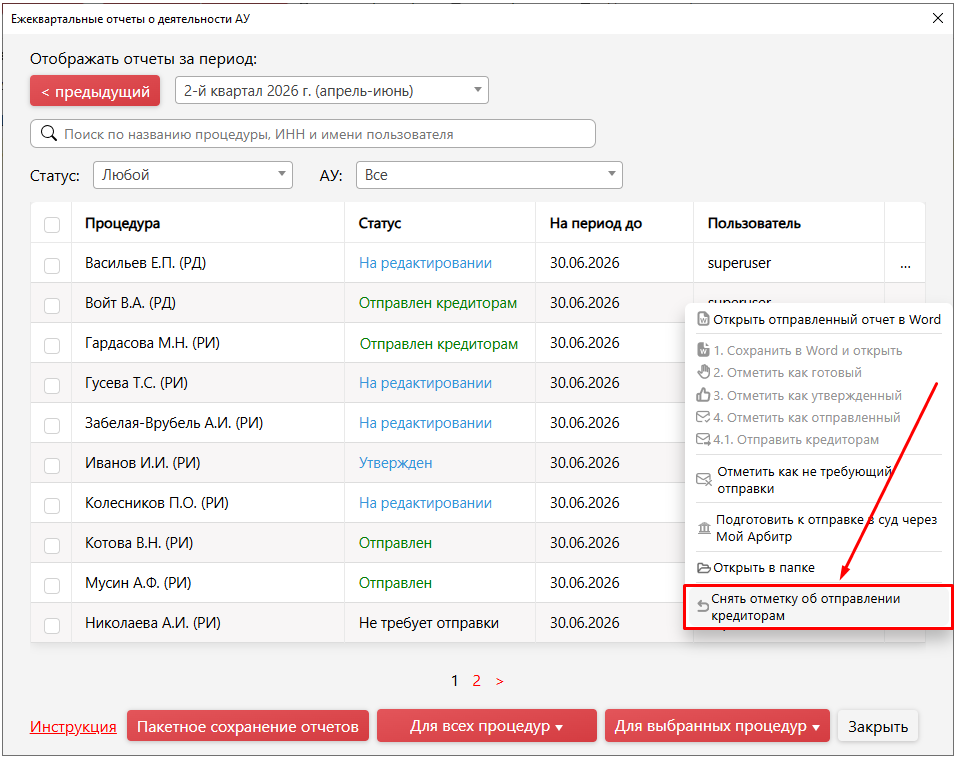Select the checkbox next to Иванов И.И. (РИ)
Screen dimensions: 958x760
point(52,465)
